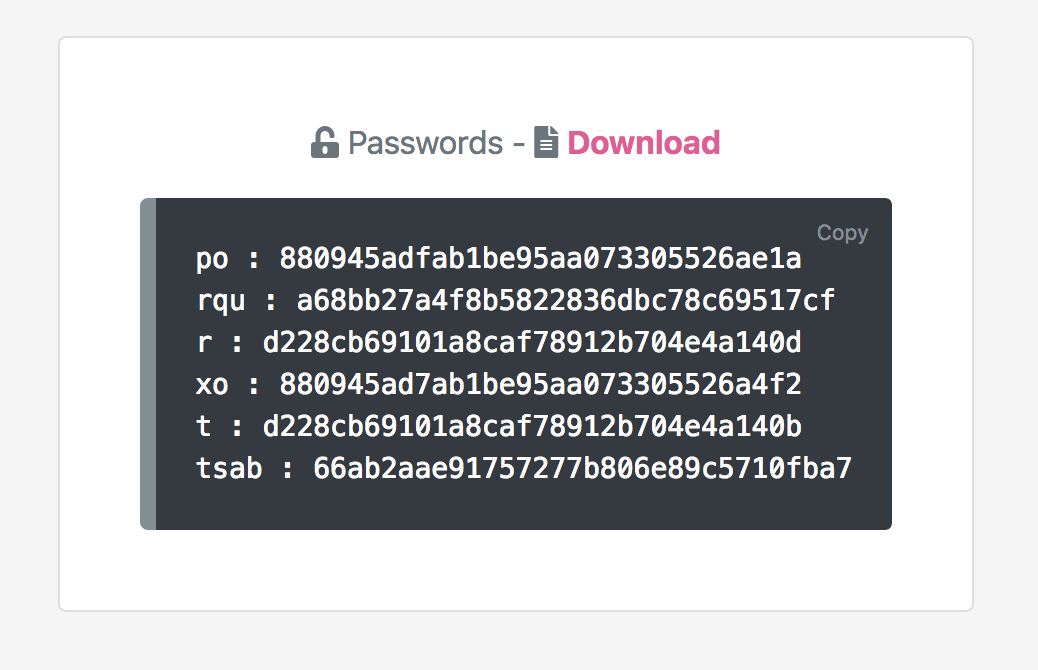Copy the password list with Copy button
The image size is (1038, 670).
coord(842,232)
